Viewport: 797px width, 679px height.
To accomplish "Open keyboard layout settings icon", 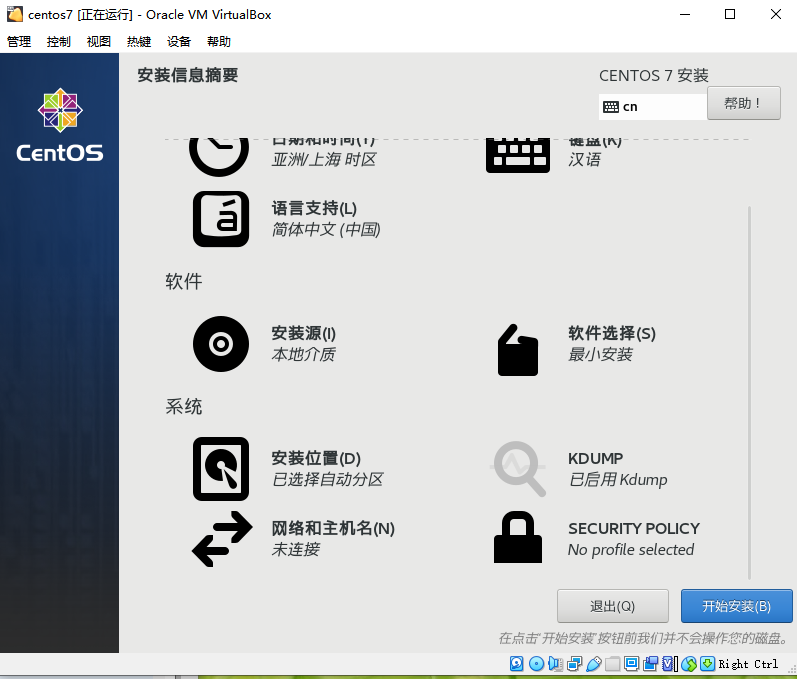I will (x=517, y=155).
